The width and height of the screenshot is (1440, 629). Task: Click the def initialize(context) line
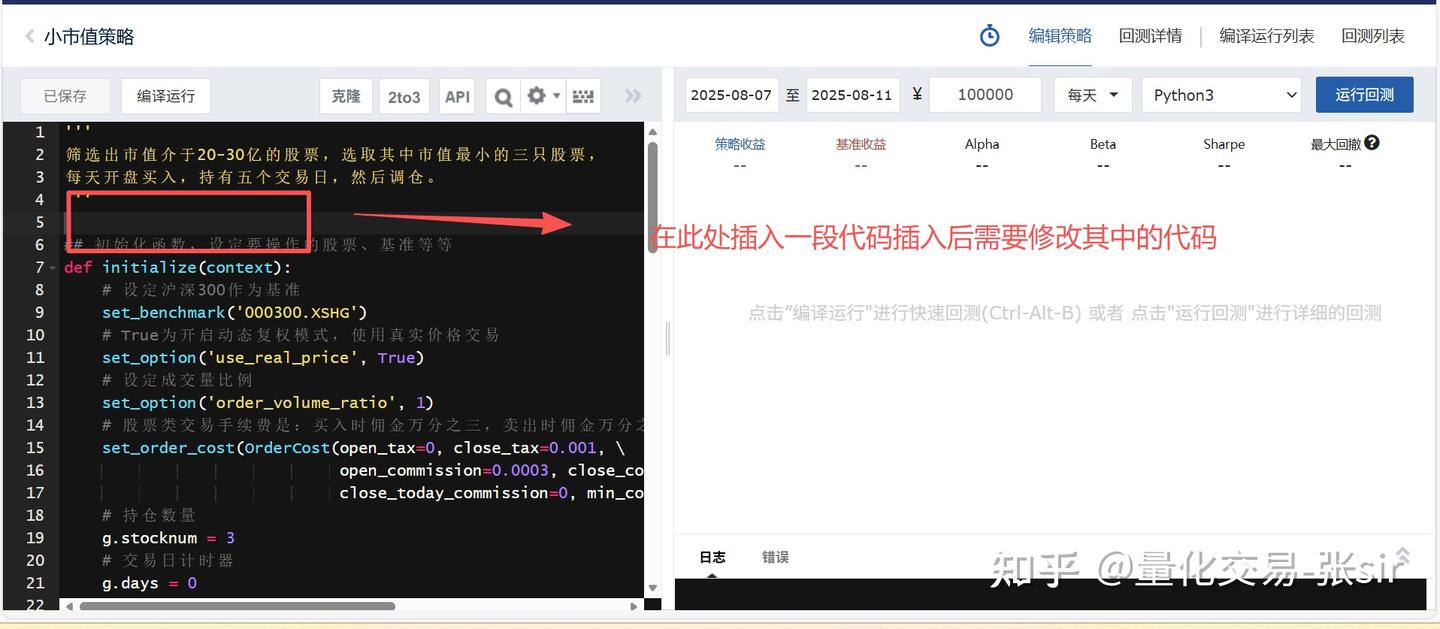(x=177, y=267)
